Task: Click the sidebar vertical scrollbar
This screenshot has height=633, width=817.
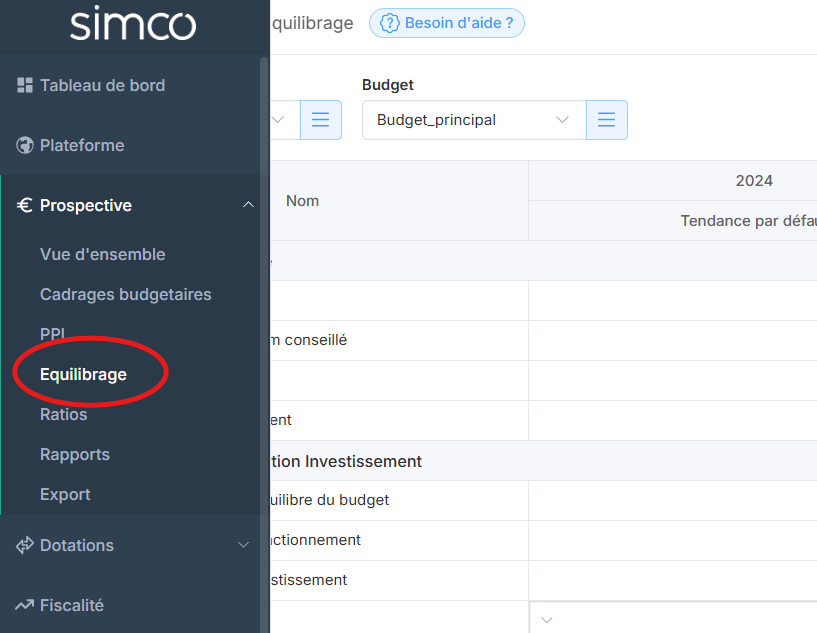Action: point(264,300)
